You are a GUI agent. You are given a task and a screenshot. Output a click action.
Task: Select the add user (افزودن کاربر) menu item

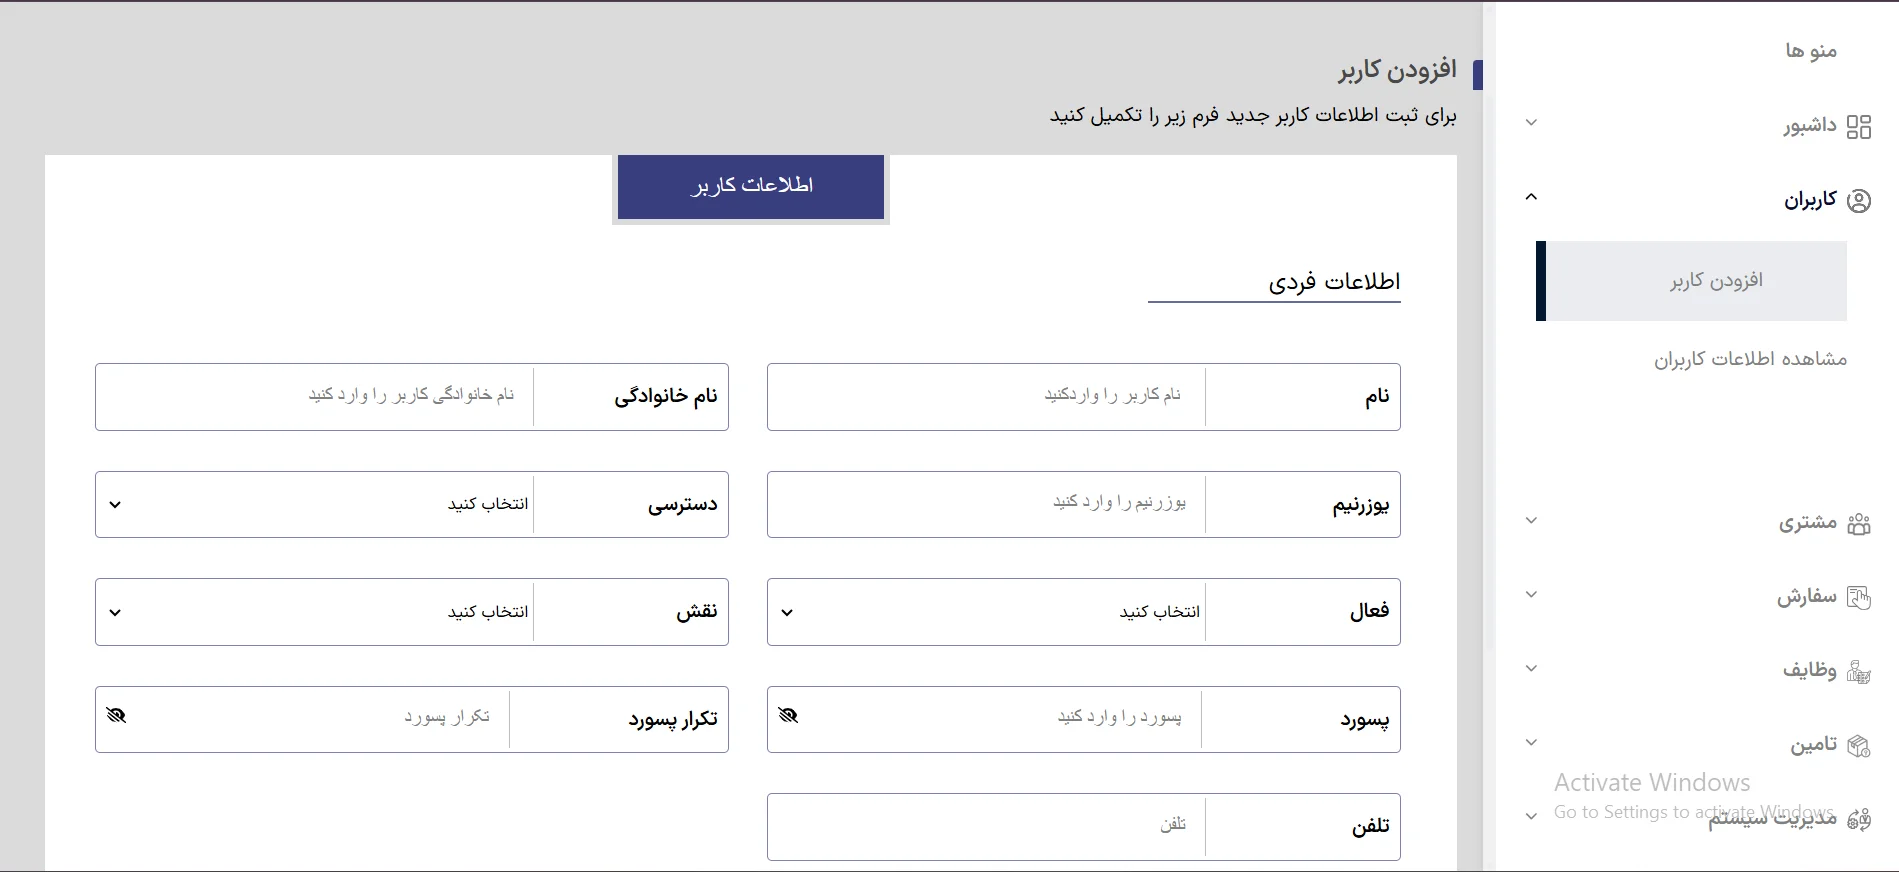pos(1715,281)
